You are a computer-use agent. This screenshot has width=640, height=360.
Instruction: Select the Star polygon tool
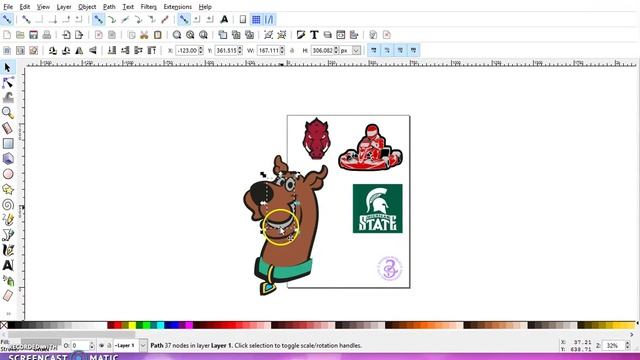(8, 189)
